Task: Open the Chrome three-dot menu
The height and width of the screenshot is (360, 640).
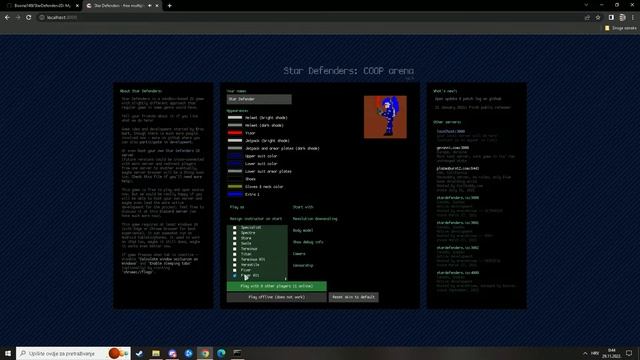Action: tap(633, 18)
